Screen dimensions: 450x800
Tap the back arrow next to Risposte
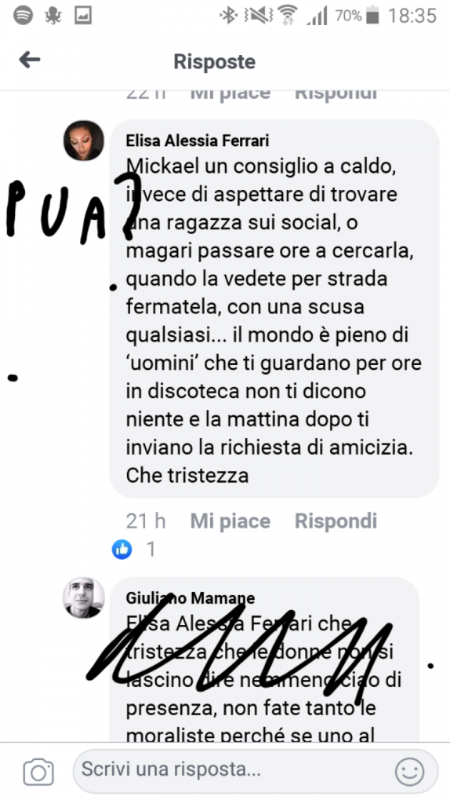(x=30, y=61)
